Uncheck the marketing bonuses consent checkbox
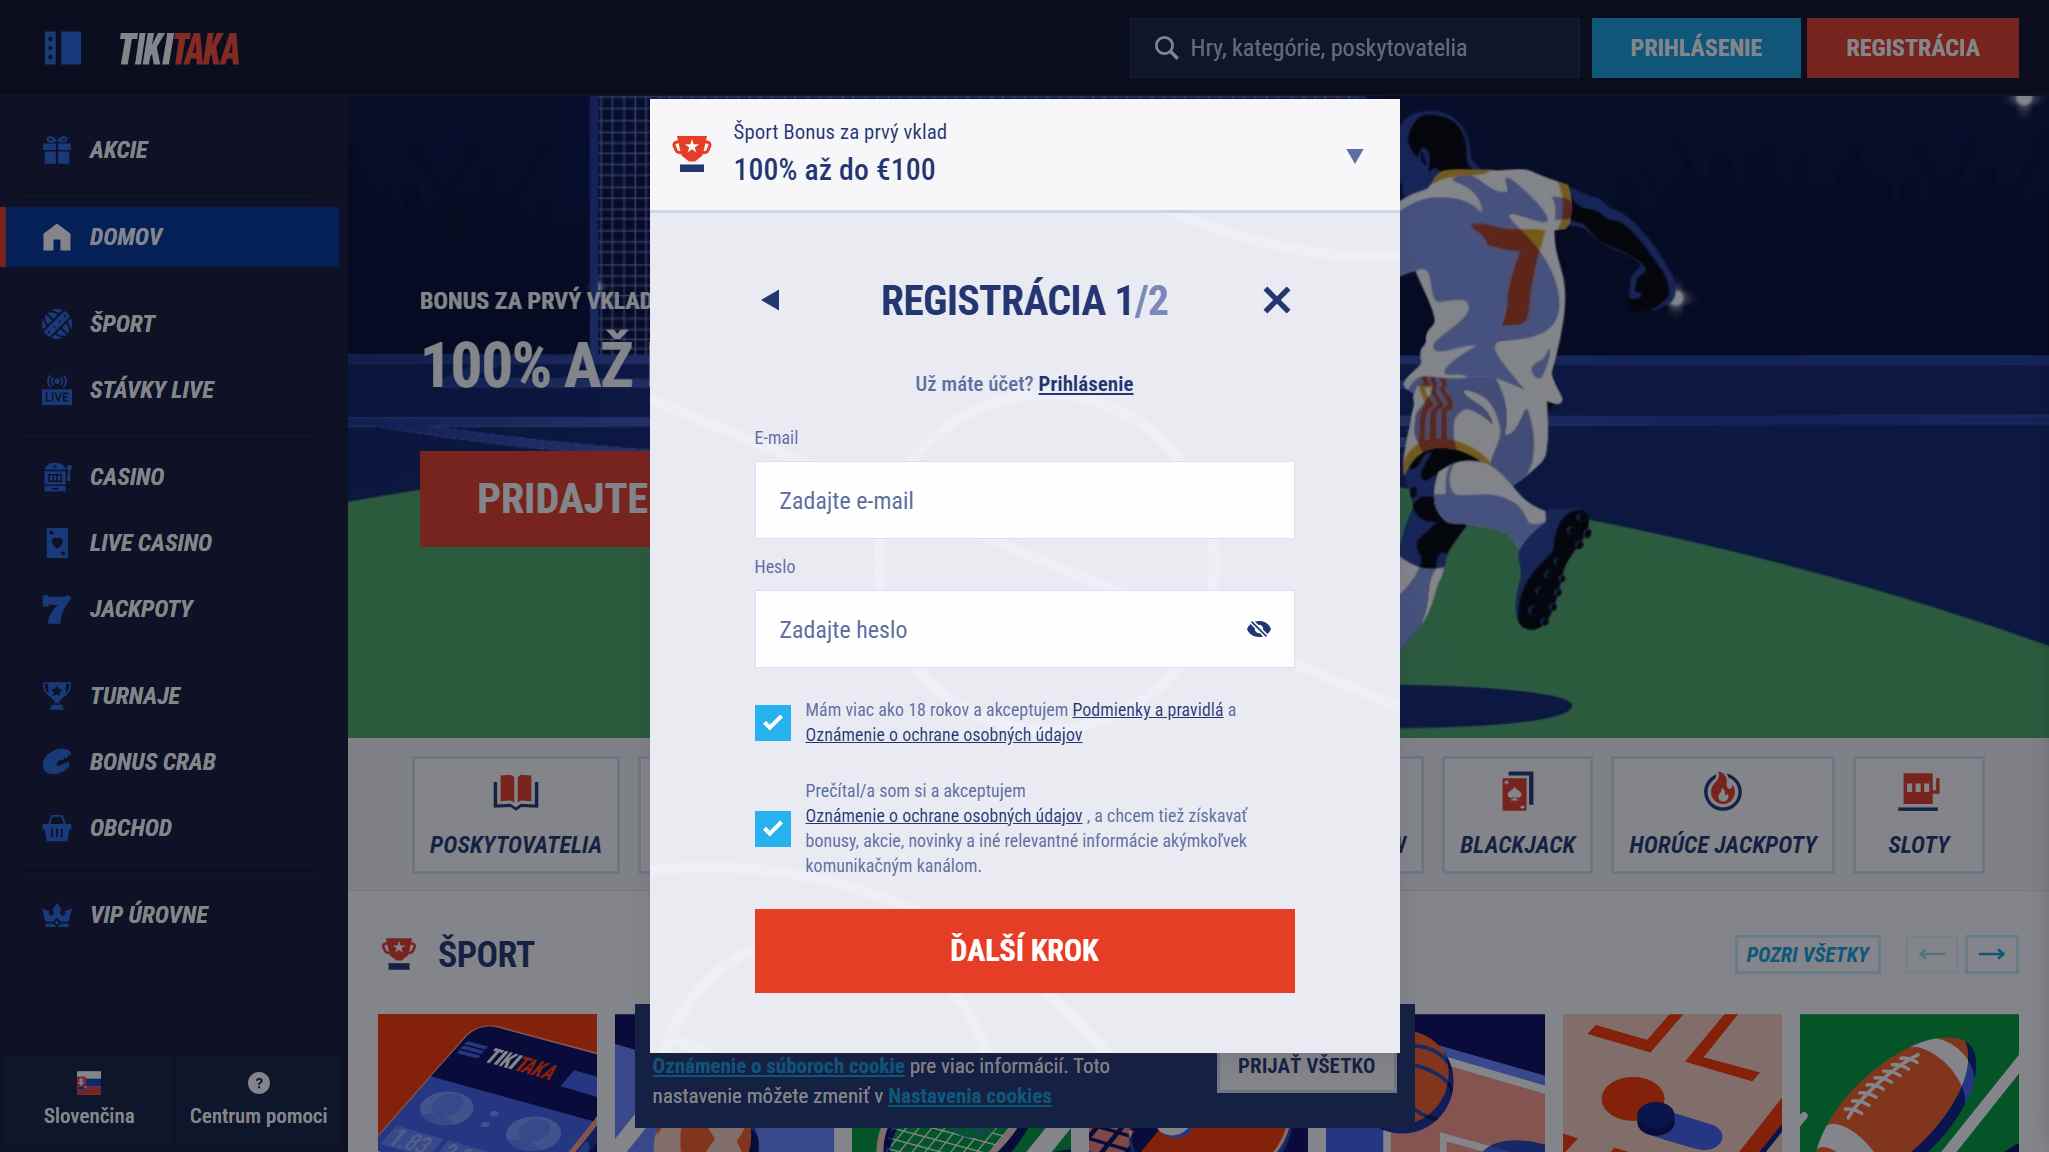2049x1152 pixels. click(x=773, y=828)
